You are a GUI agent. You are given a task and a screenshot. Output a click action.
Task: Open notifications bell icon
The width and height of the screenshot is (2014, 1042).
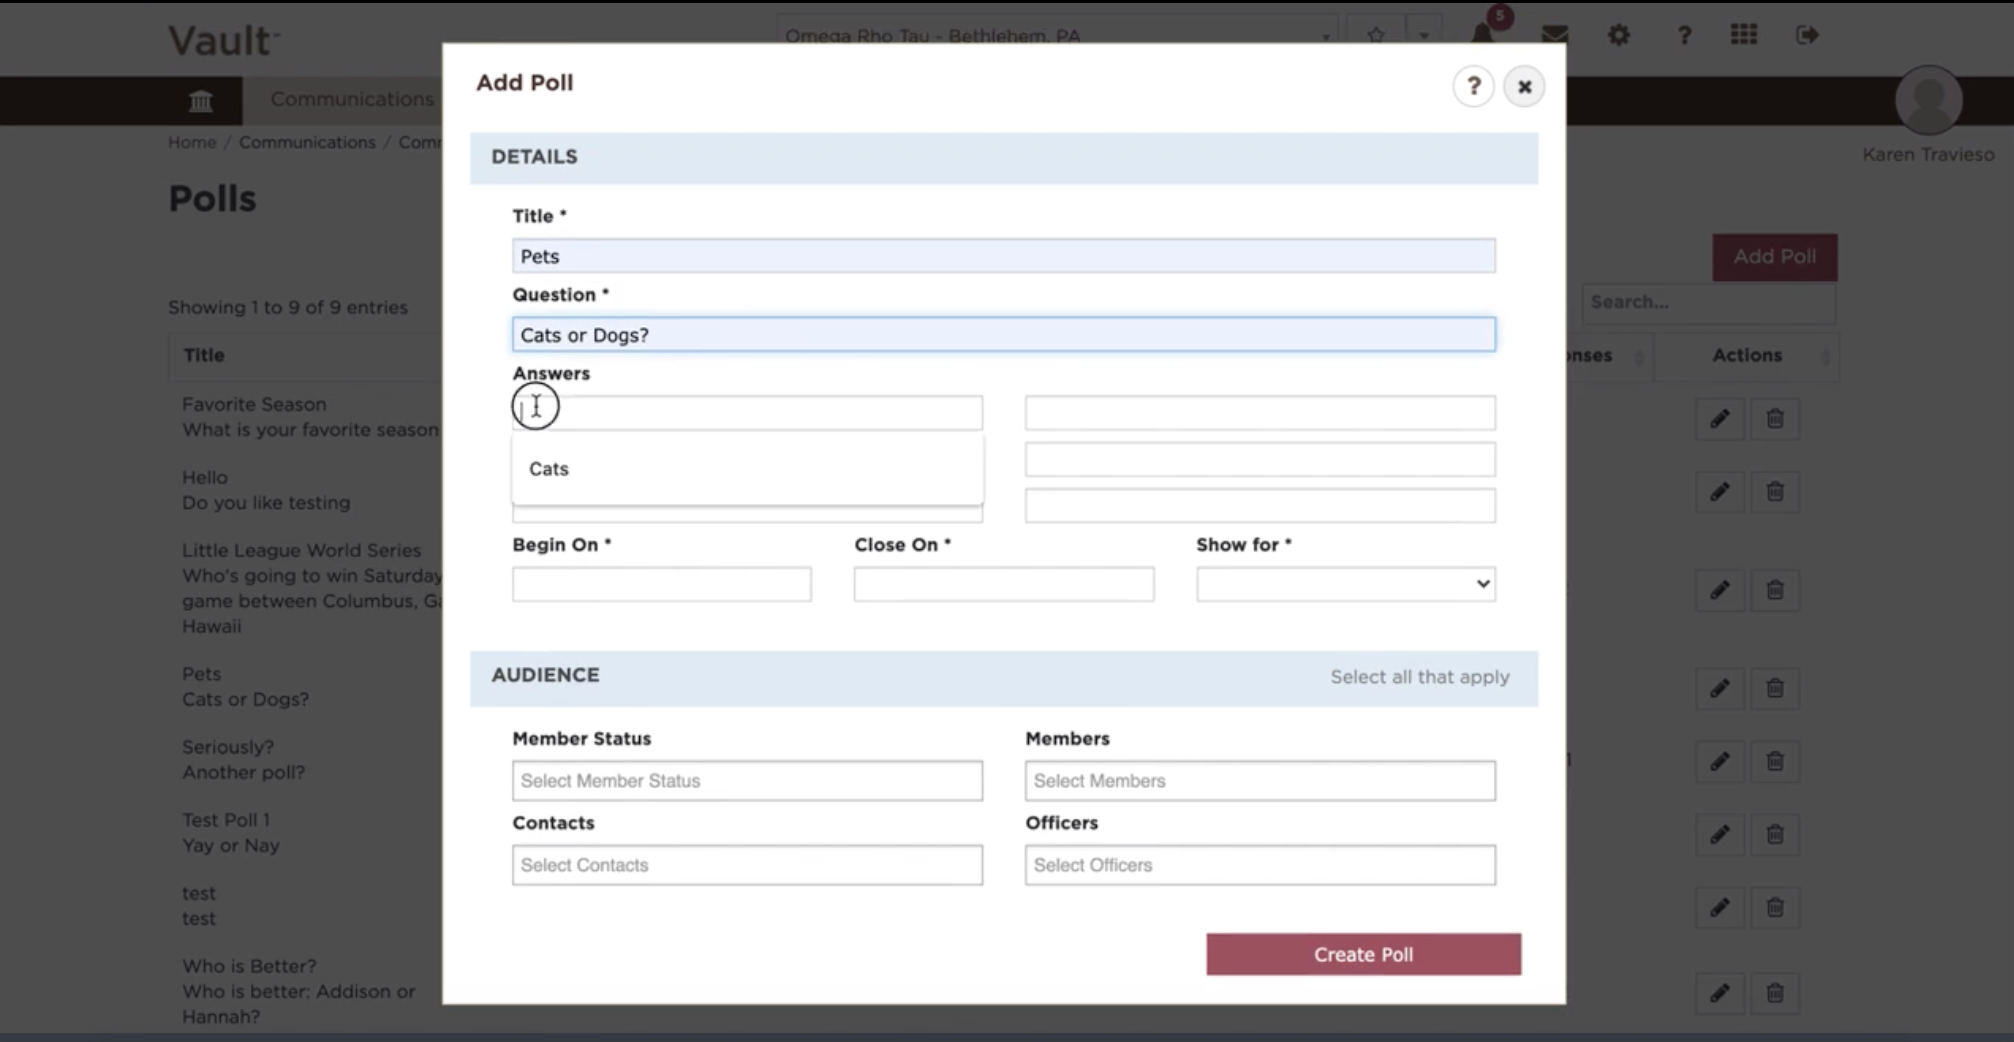(1482, 34)
